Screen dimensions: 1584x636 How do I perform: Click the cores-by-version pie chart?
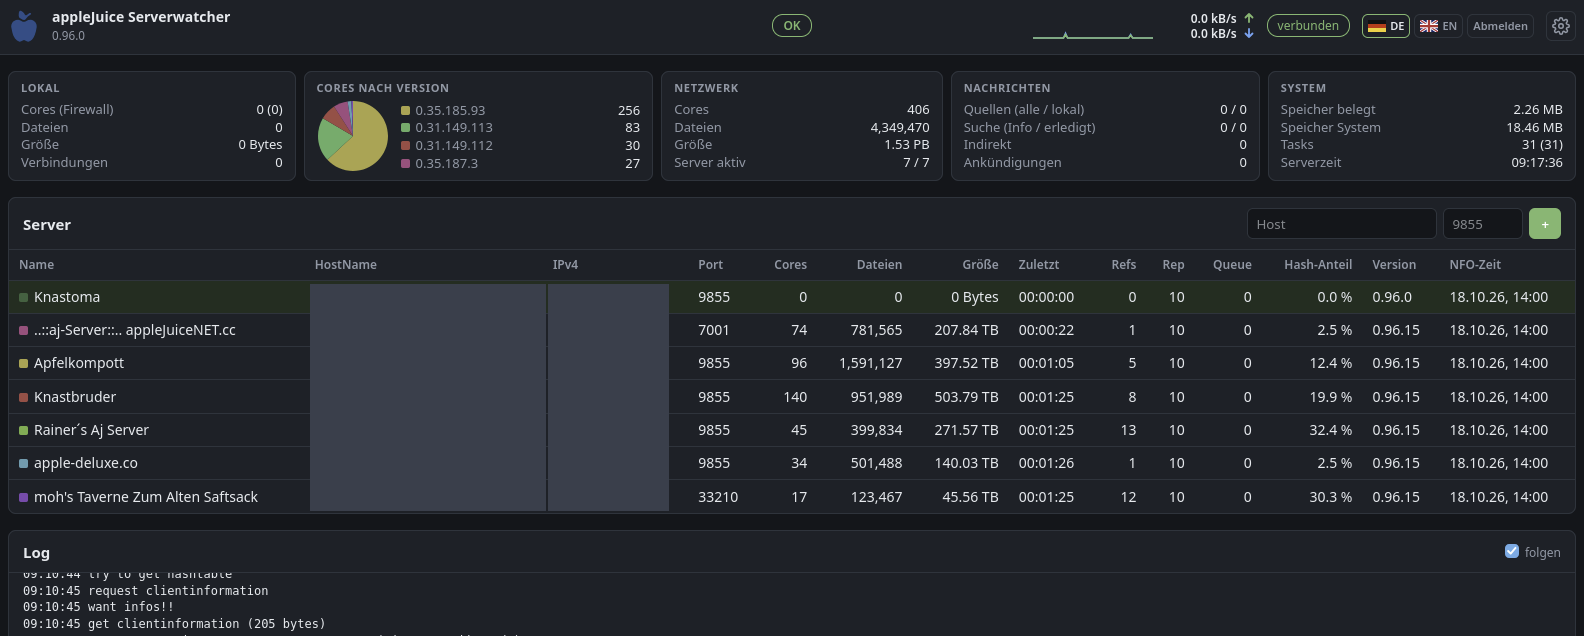(x=352, y=136)
